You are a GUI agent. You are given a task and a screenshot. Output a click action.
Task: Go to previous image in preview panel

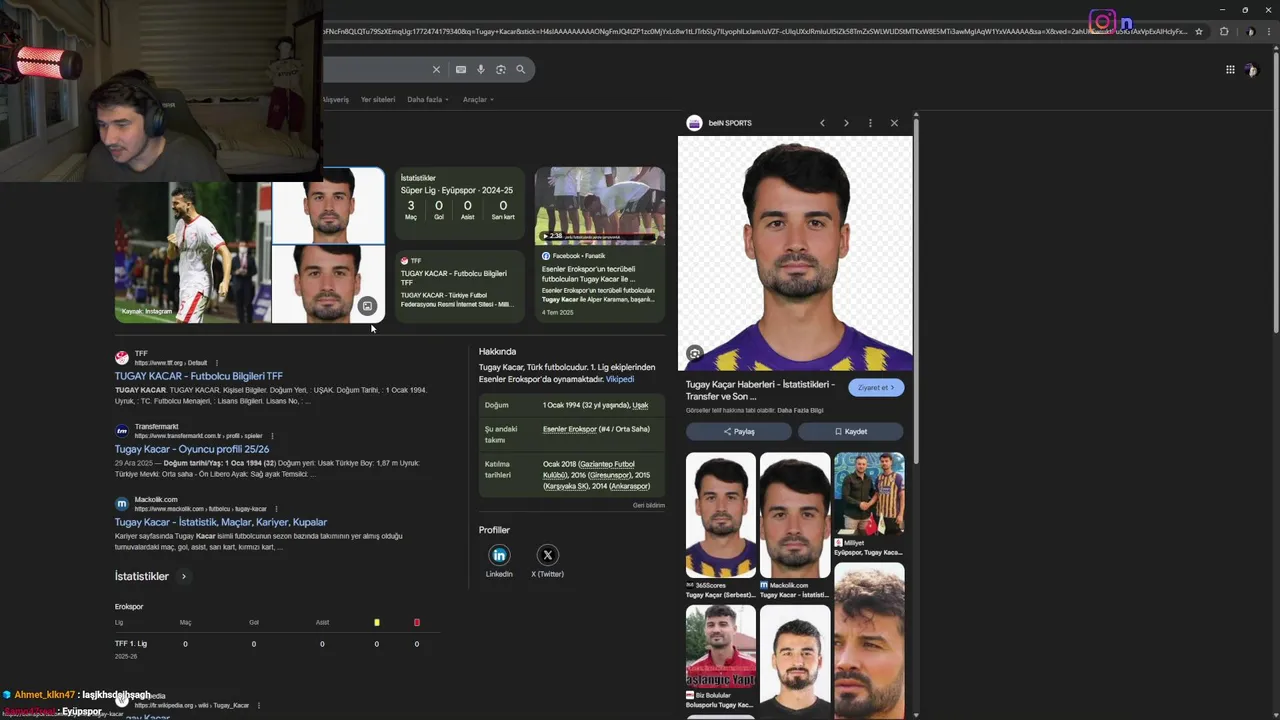(x=822, y=123)
